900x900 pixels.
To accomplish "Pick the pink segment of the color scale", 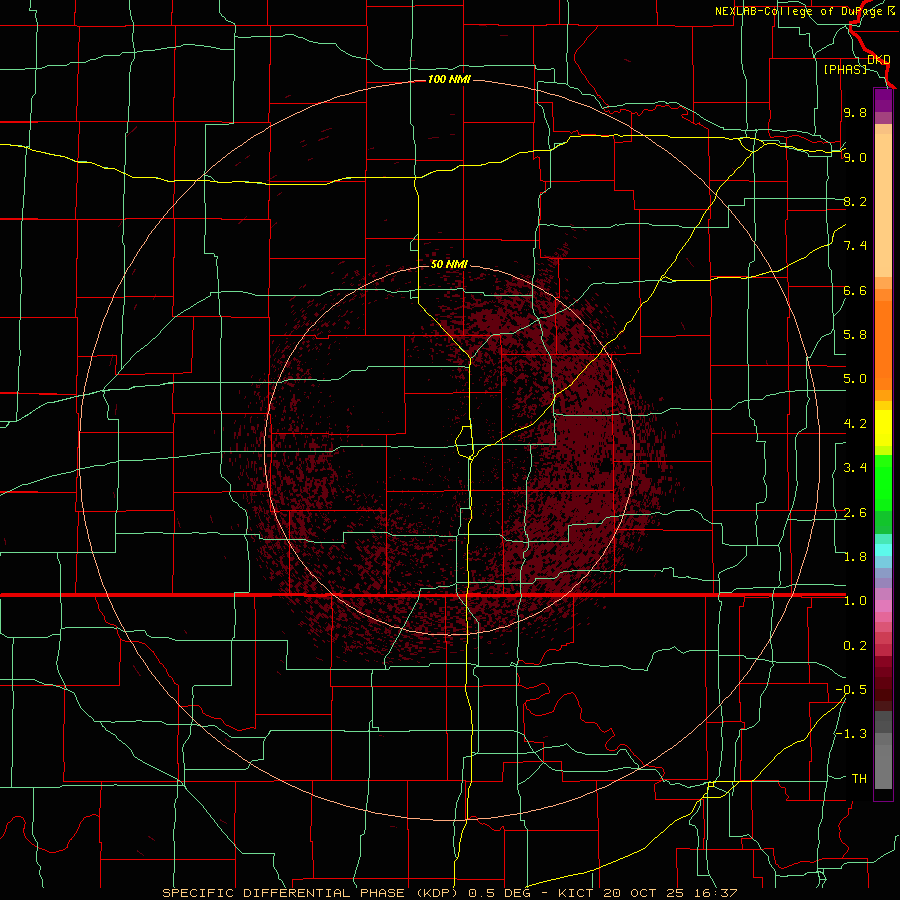I will (x=883, y=606).
